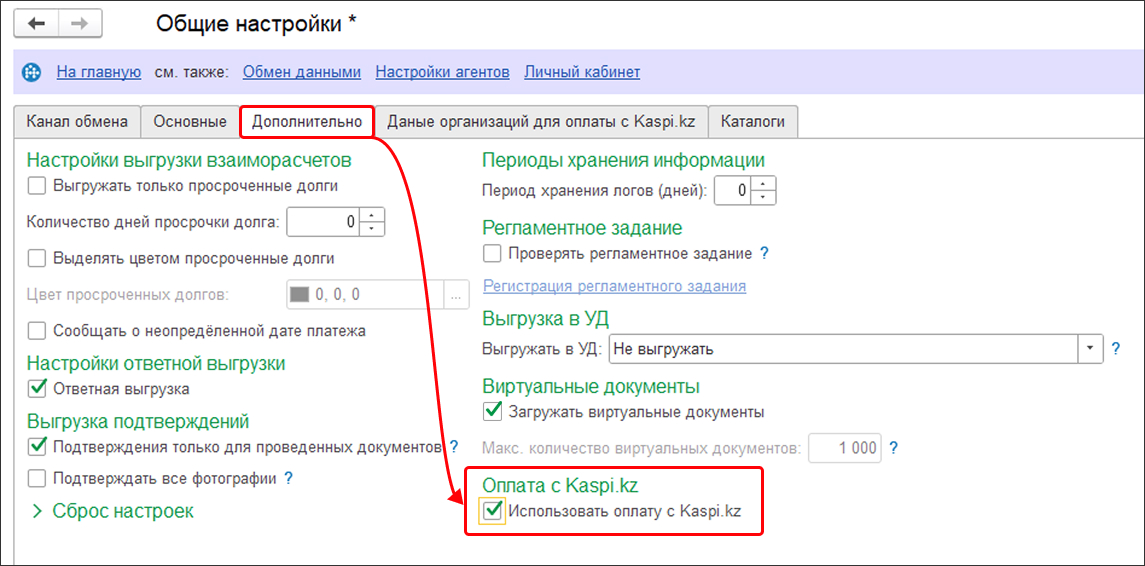Enable exporting only overdue debts checkbox
The height and width of the screenshot is (566, 1145).
pos(37,185)
